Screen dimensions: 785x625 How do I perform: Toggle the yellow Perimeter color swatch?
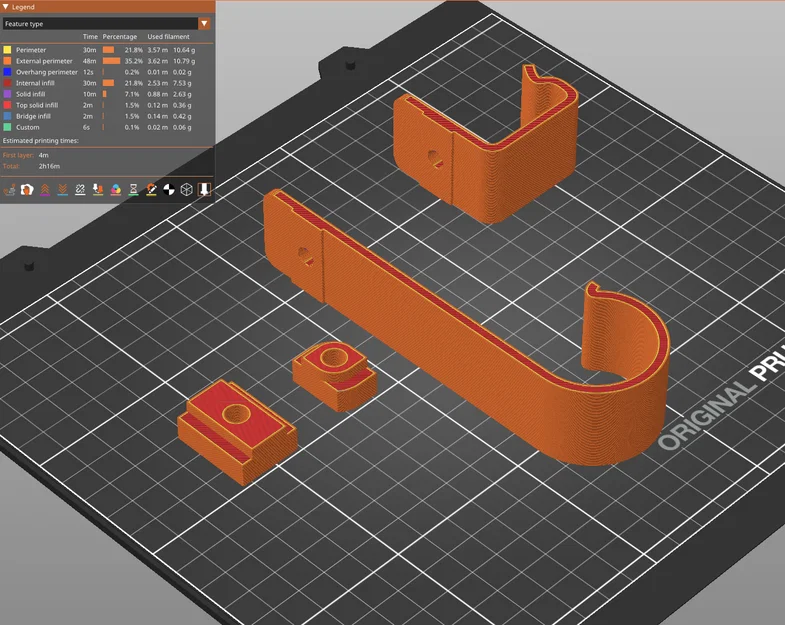tap(7, 50)
